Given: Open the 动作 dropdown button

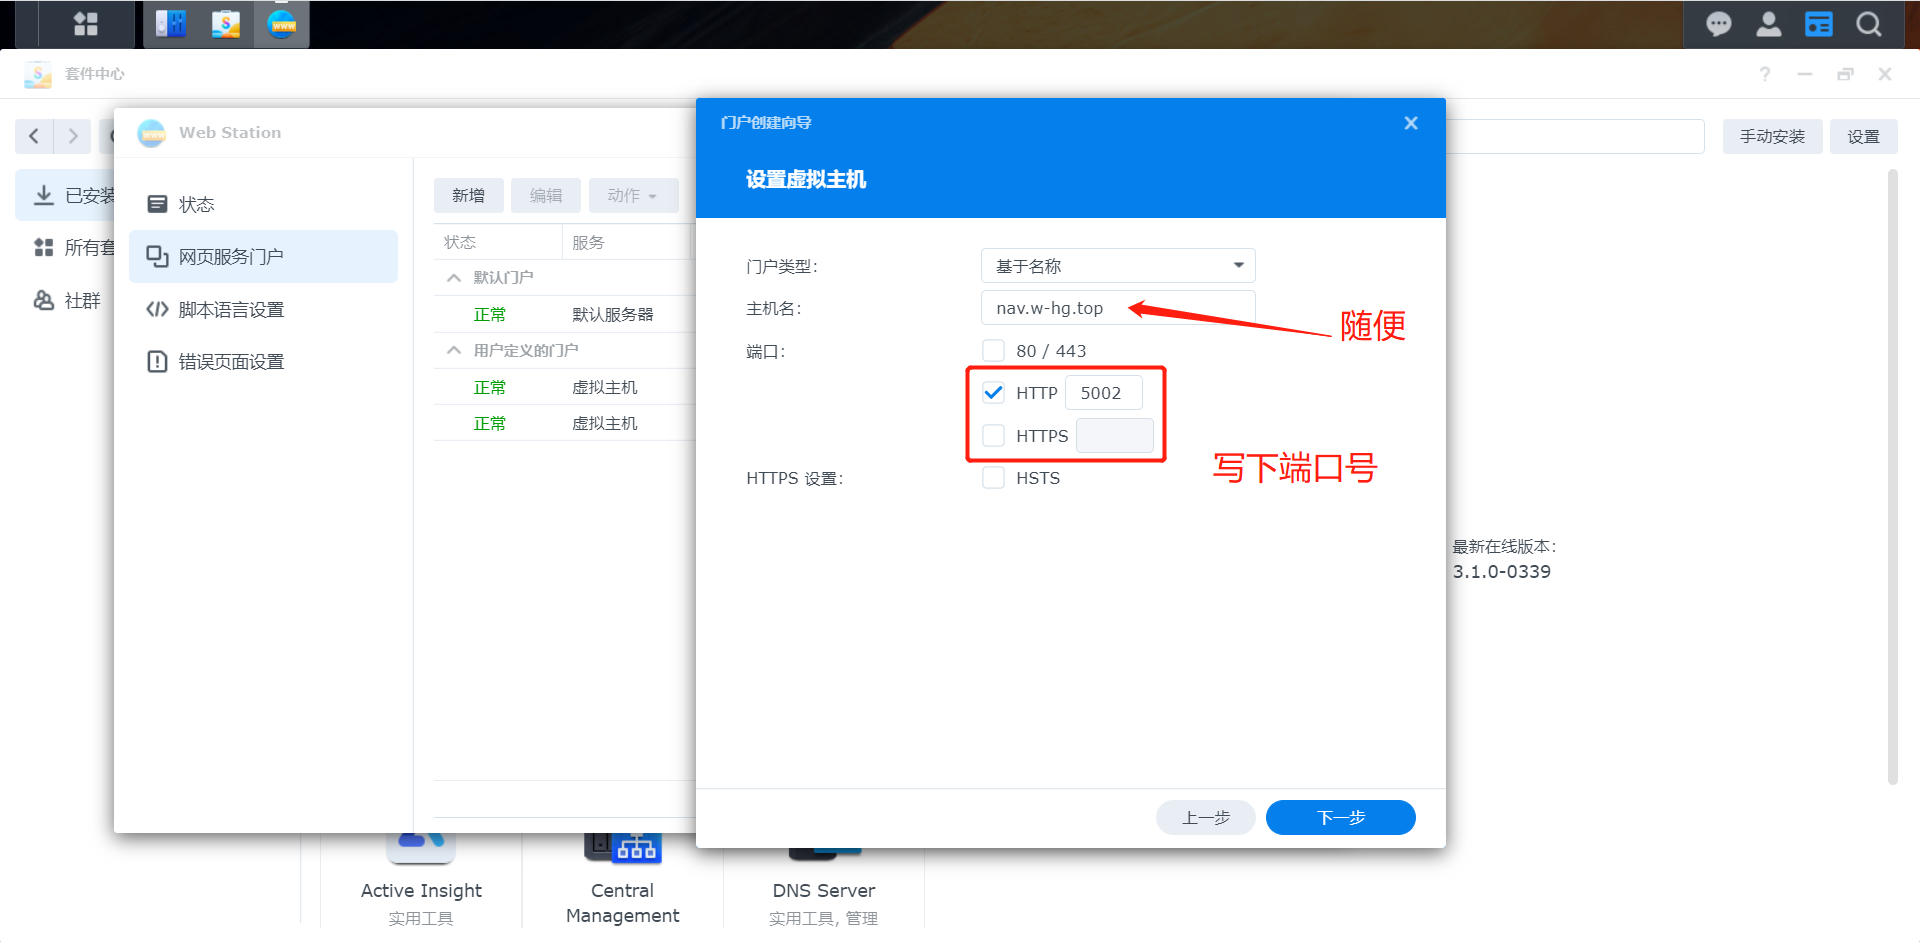Looking at the screenshot, I should click(633, 195).
